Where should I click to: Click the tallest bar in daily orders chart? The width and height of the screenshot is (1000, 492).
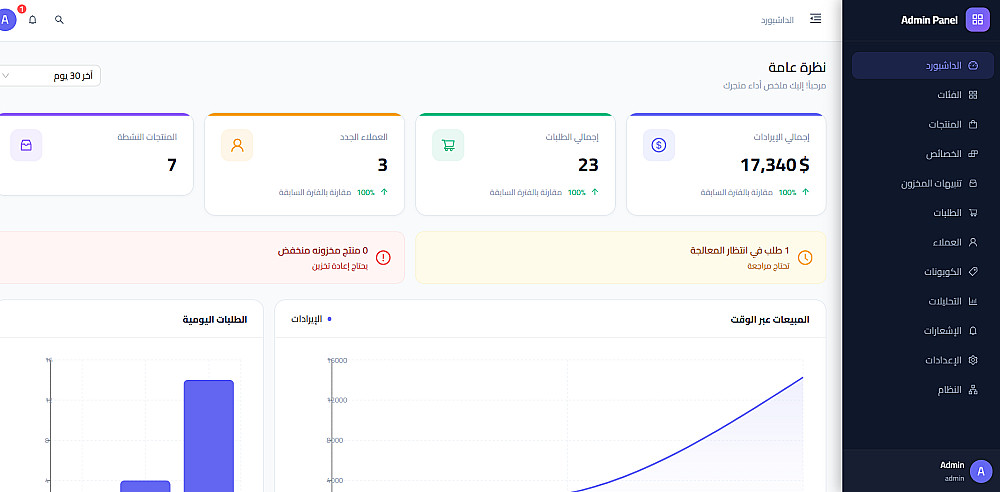pos(209,436)
